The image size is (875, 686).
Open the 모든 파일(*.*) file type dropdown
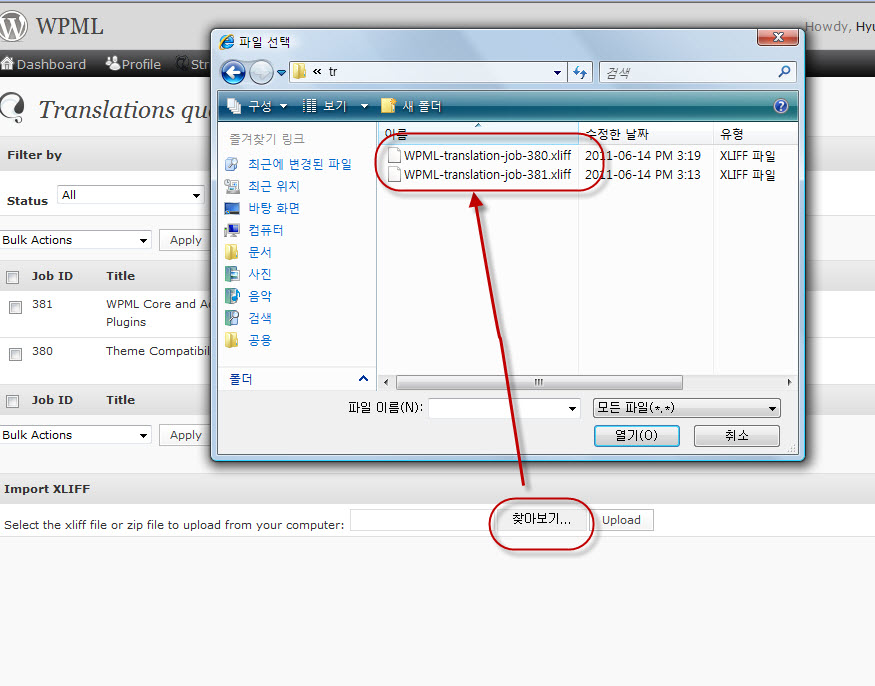[686, 408]
